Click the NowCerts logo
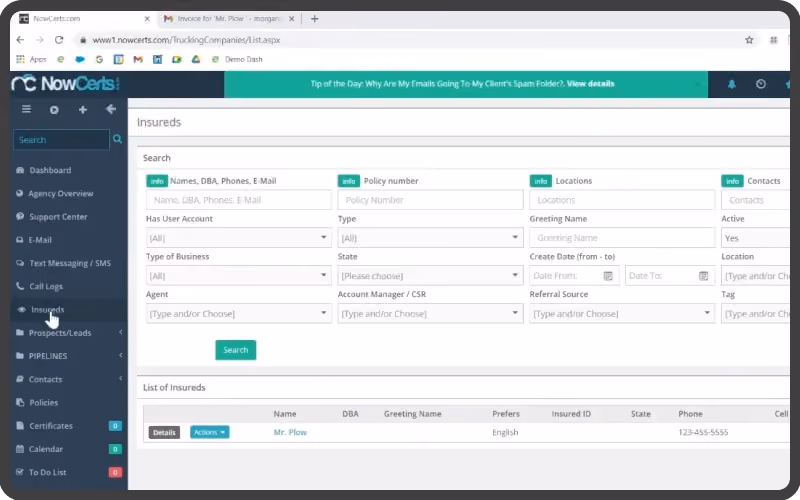 tap(65, 84)
